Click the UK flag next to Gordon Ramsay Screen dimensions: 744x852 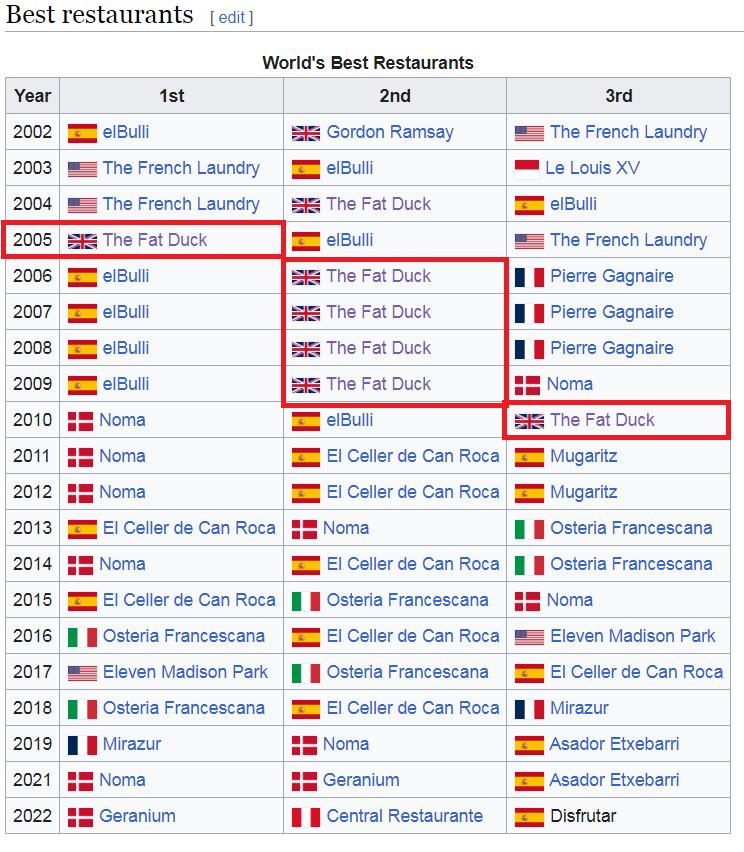tap(305, 133)
